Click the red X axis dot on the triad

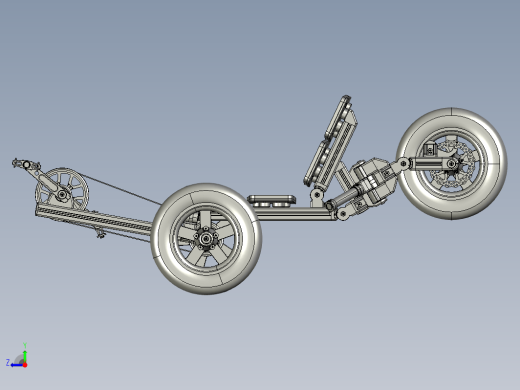pos(25,365)
